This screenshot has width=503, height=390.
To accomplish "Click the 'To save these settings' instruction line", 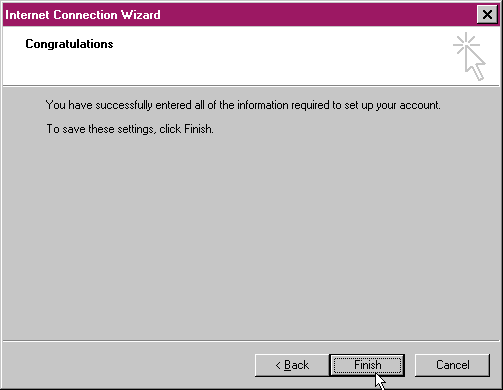I will (130, 129).
